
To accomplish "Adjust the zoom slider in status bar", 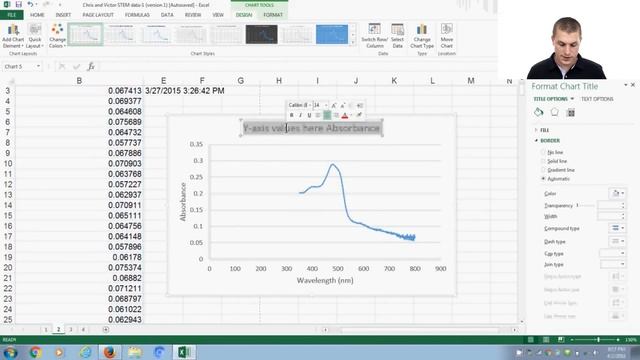I will click(x=598, y=340).
